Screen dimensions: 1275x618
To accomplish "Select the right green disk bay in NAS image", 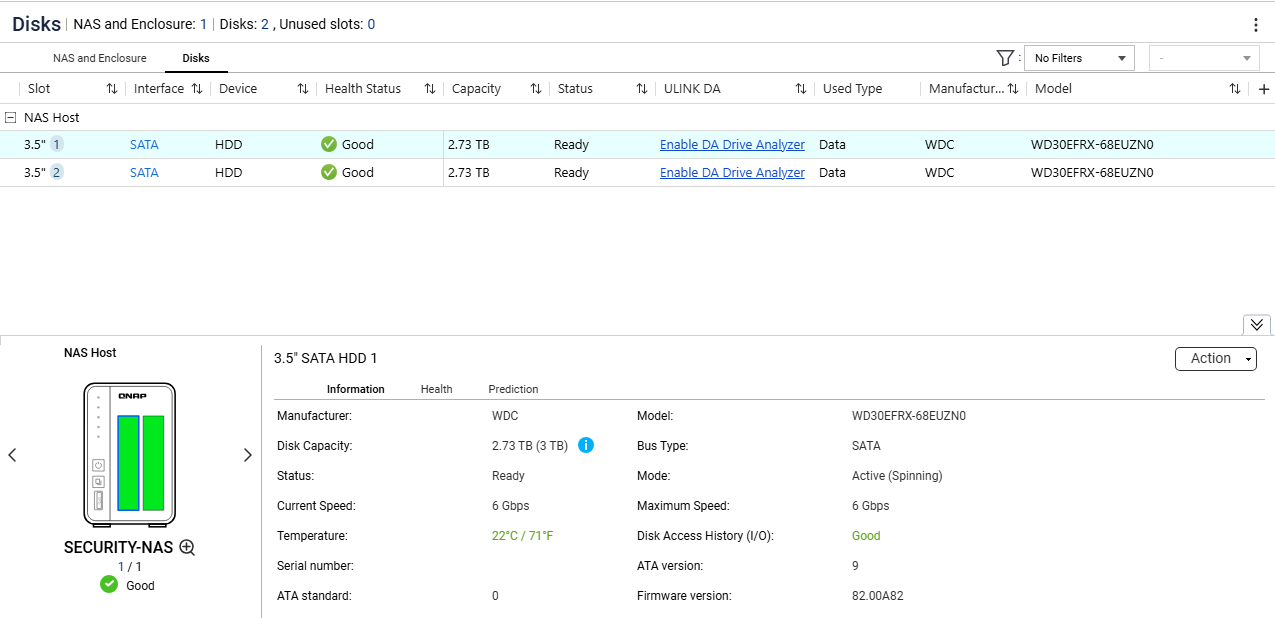I will [x=153, y=463].
